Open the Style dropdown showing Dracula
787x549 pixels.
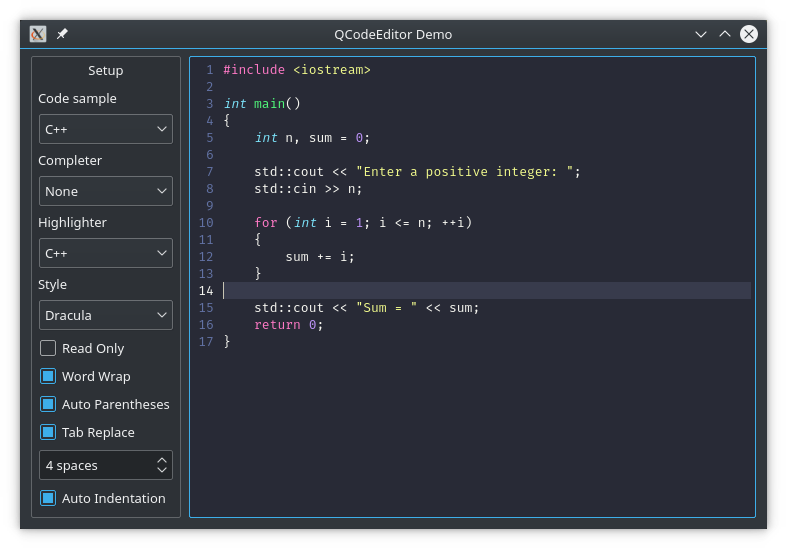click(105, 315)
